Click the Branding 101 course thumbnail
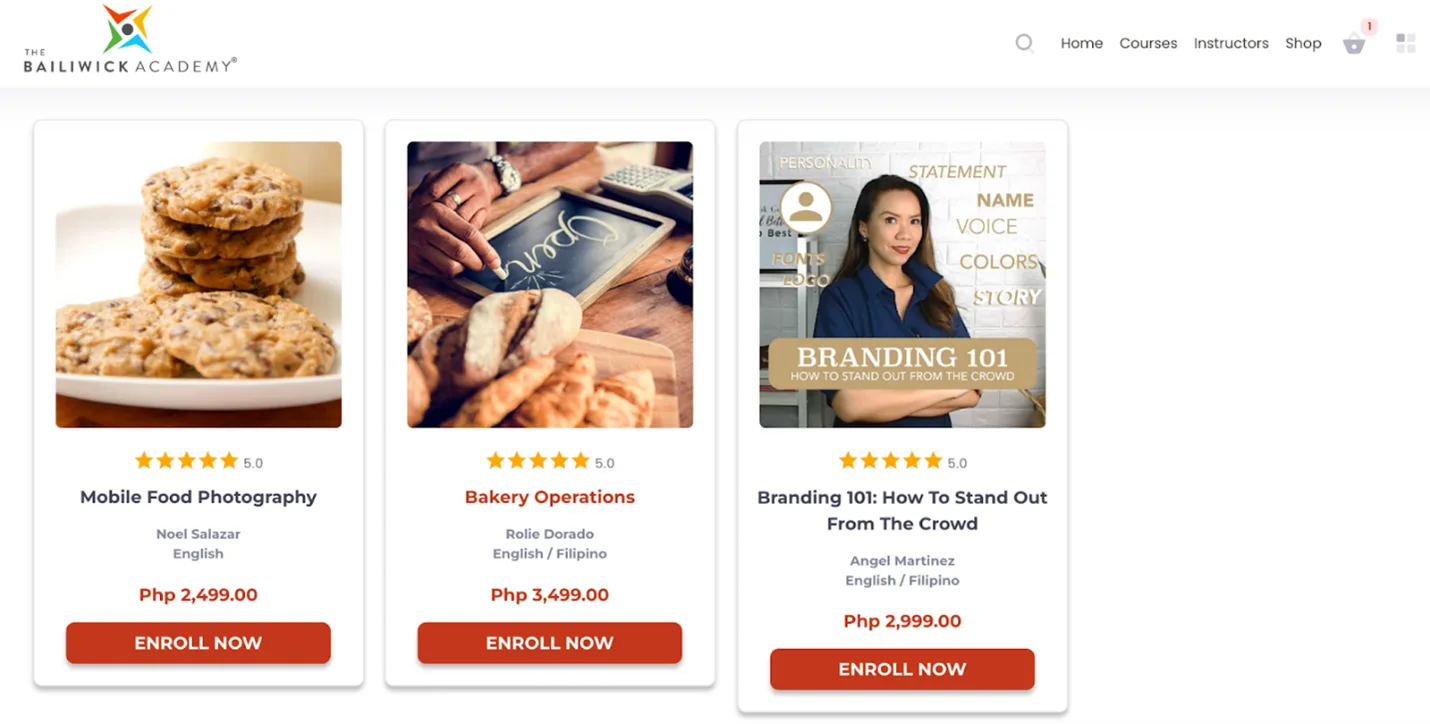 tap(902, 284)
